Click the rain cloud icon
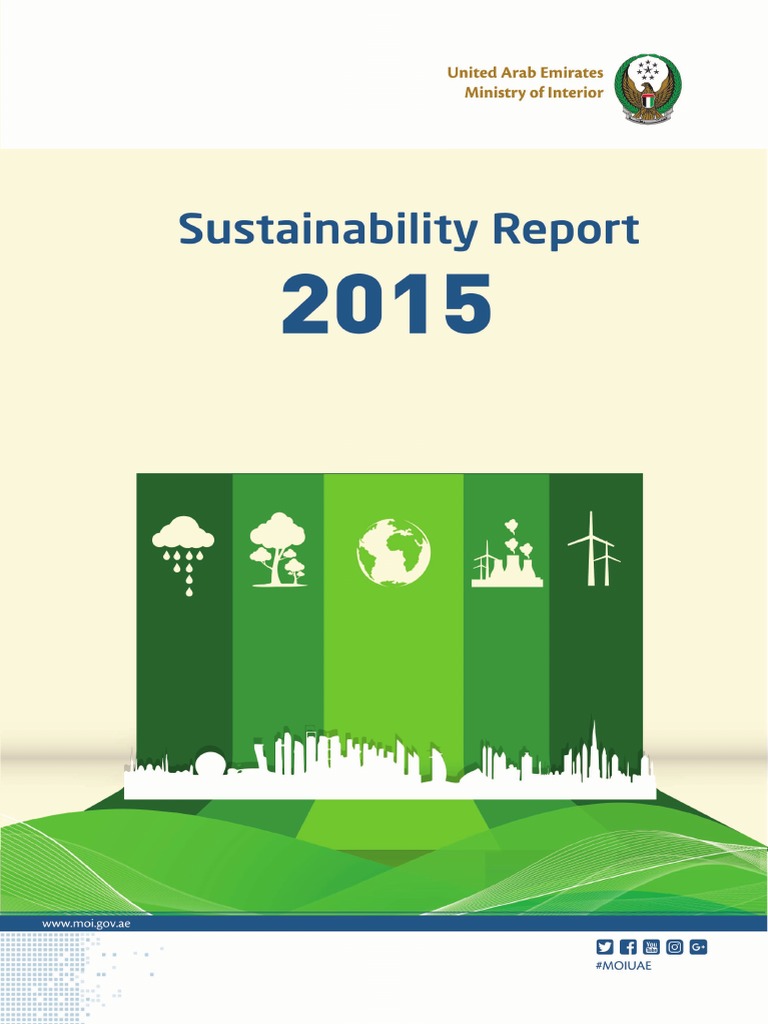The height and width of the screenshot is (1024, 768). [x=183, y=555]
